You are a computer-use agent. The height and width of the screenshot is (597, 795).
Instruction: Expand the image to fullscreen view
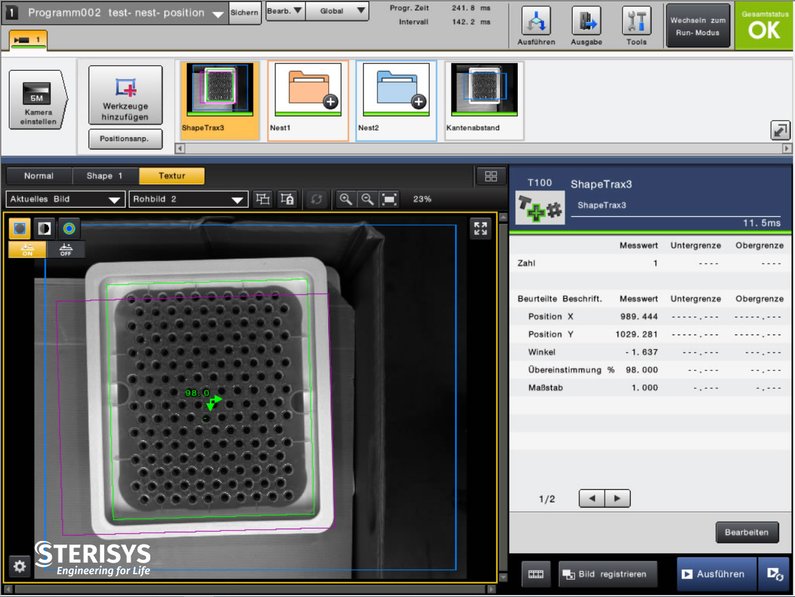coord(480,229)
